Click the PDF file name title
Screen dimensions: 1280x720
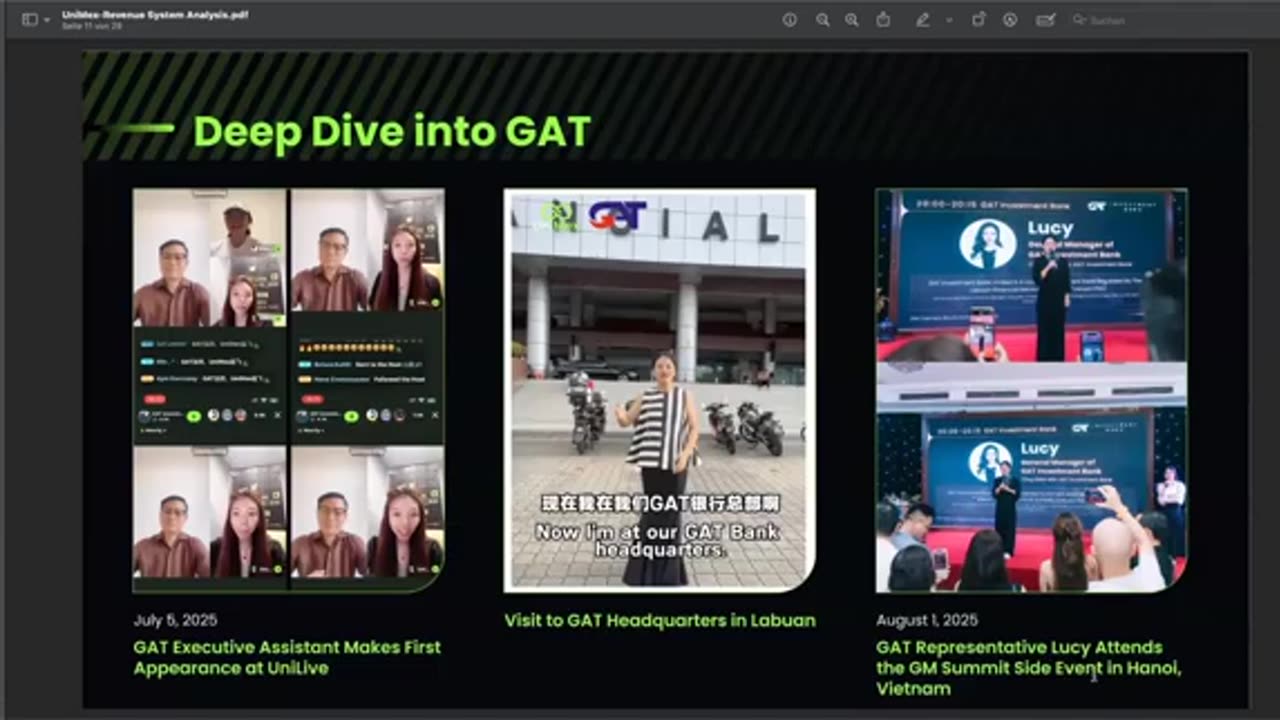click(x=155, y=15)
